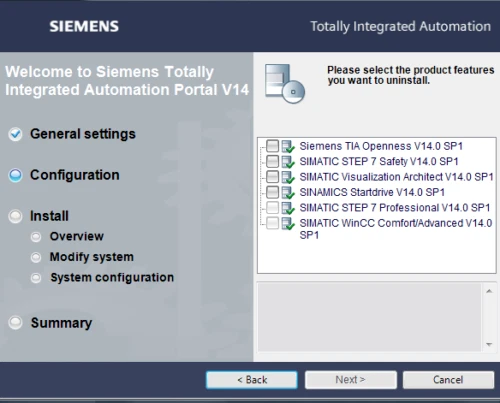Screen dimensions: 500x403
Task: Select the Siemens TIA Openness V14.0 SP1 label
Action: [x=381, y=146]
